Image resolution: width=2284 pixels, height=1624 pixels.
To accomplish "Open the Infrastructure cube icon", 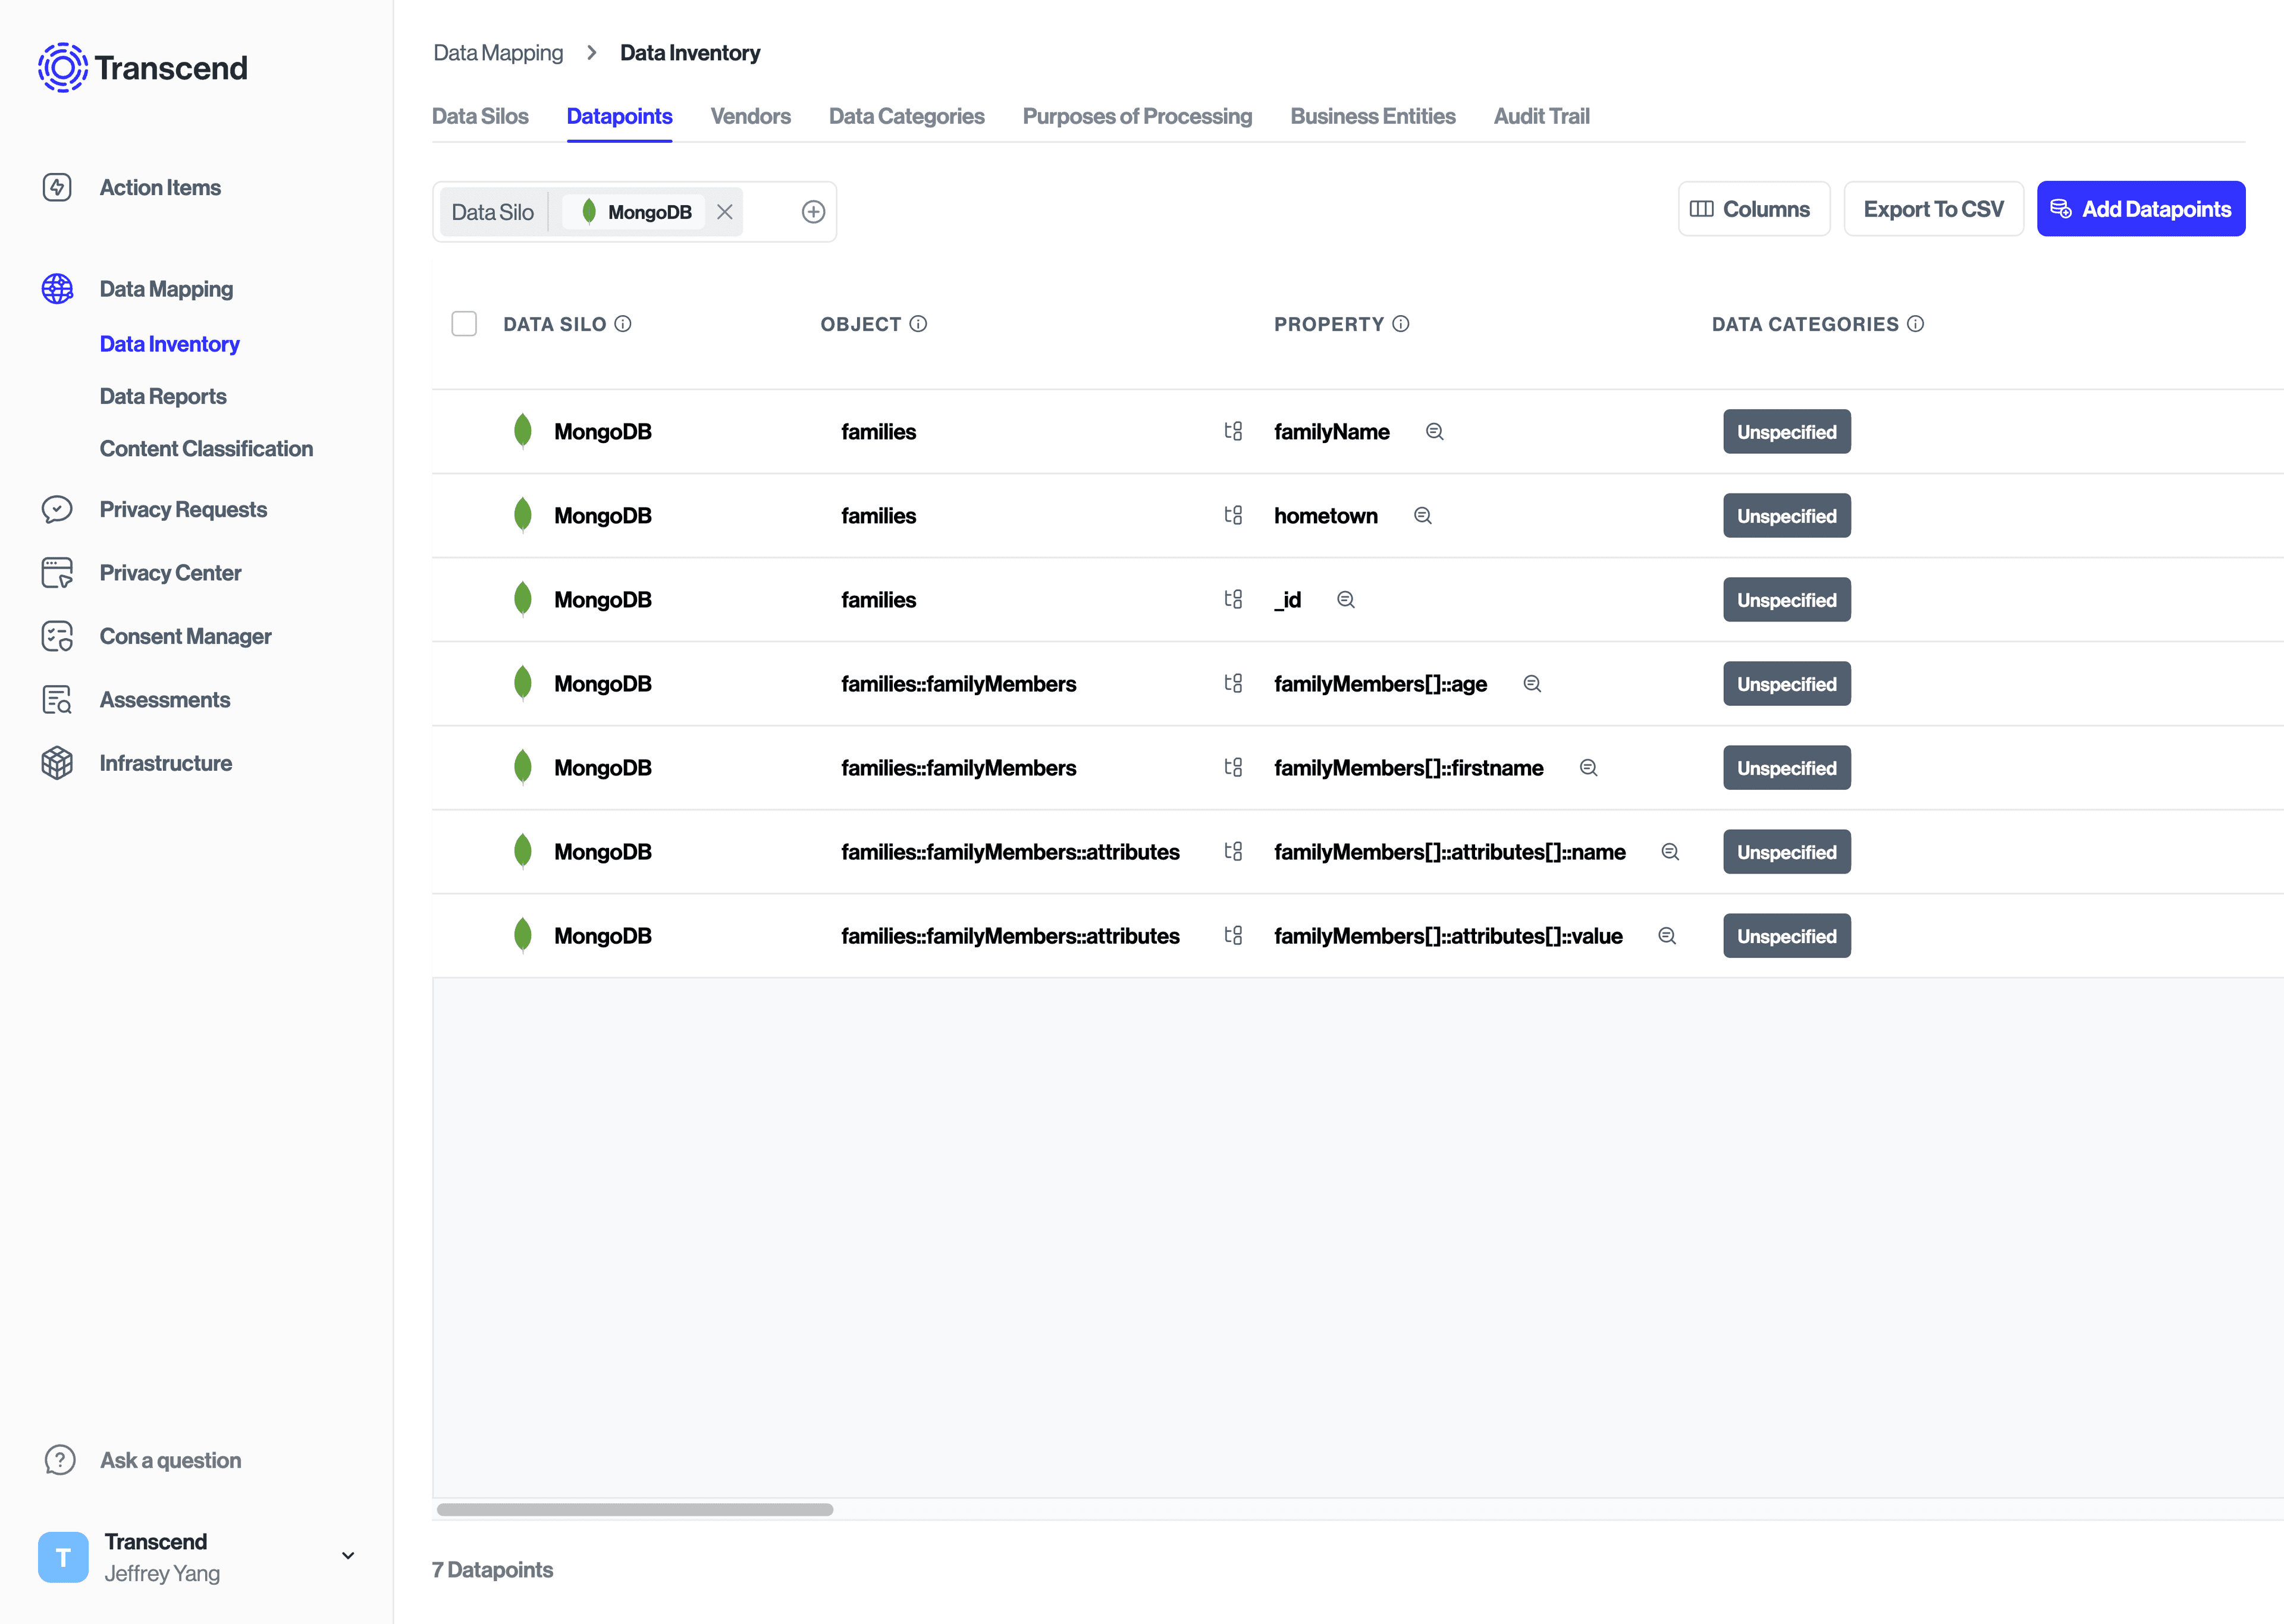I will click(57, 763).
